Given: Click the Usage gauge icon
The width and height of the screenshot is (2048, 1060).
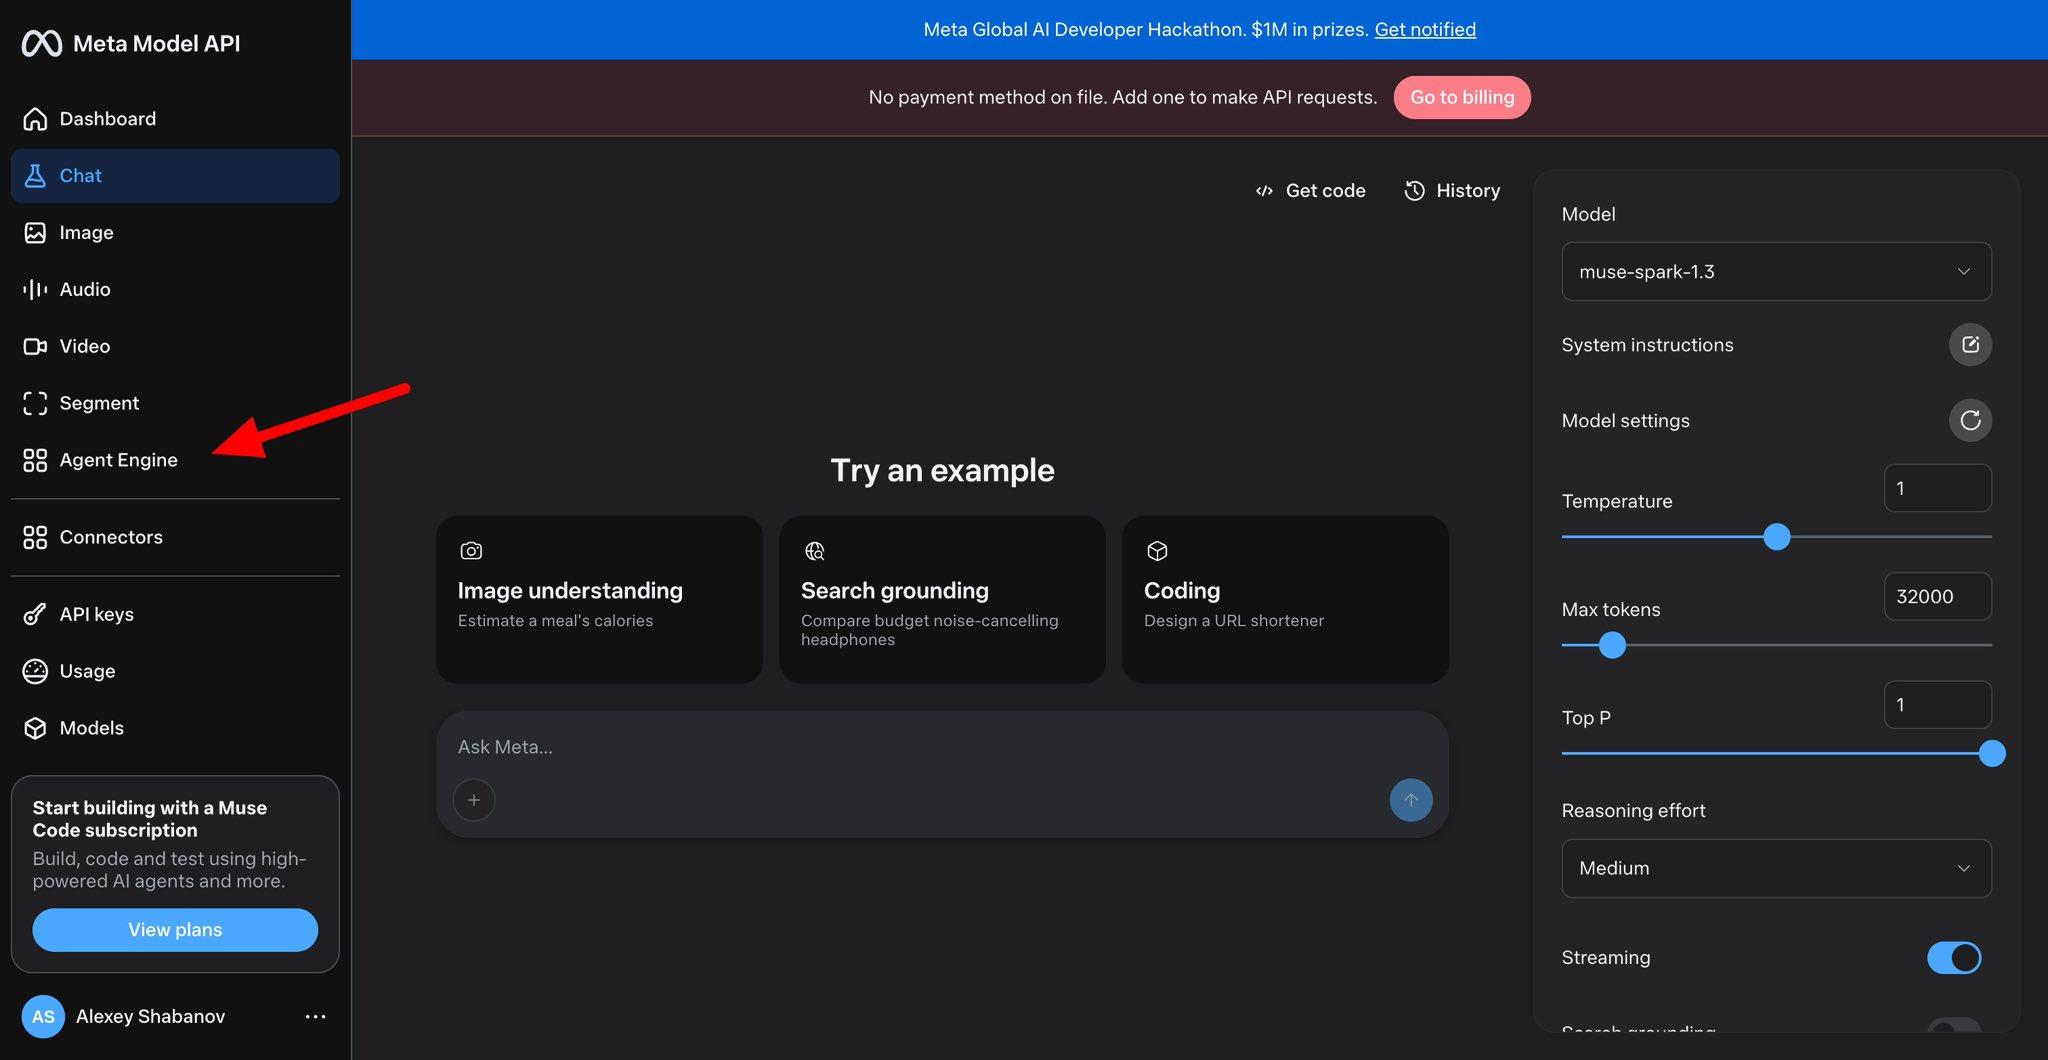Looking at the screenshot, I should pyautogui.click(x=35, y=672).
